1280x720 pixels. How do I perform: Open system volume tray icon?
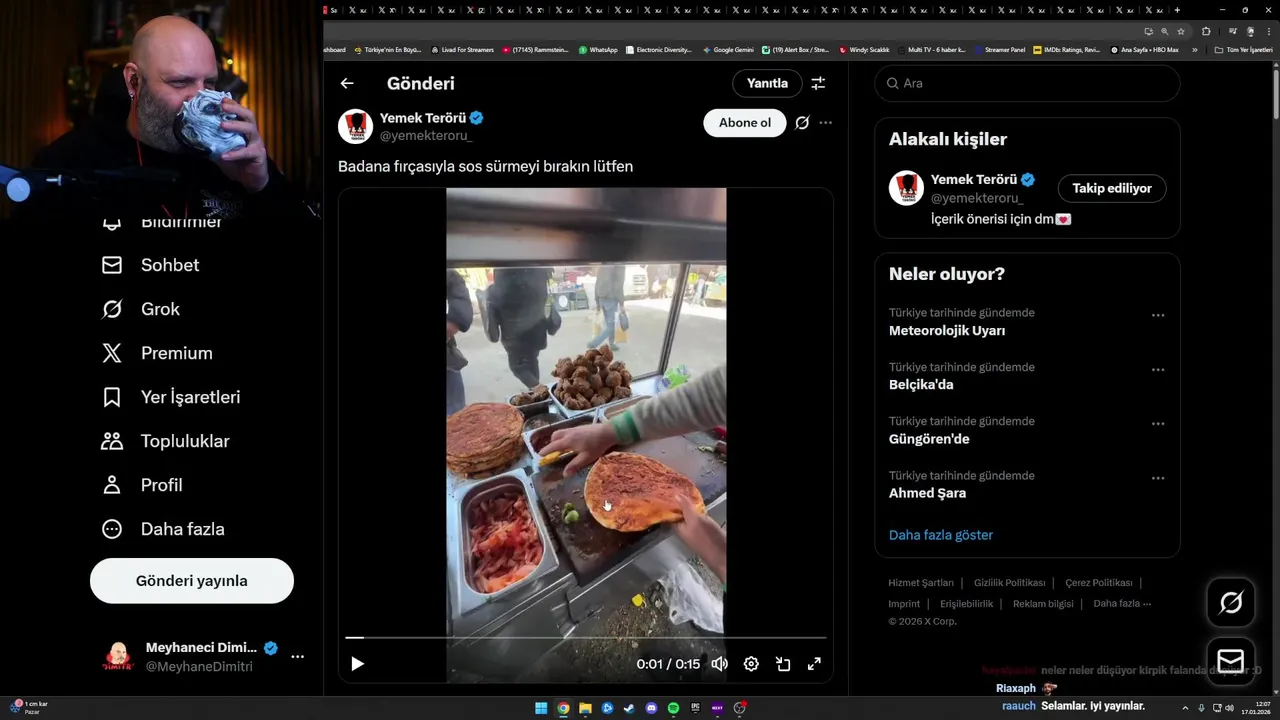[x=1229, y=708]
